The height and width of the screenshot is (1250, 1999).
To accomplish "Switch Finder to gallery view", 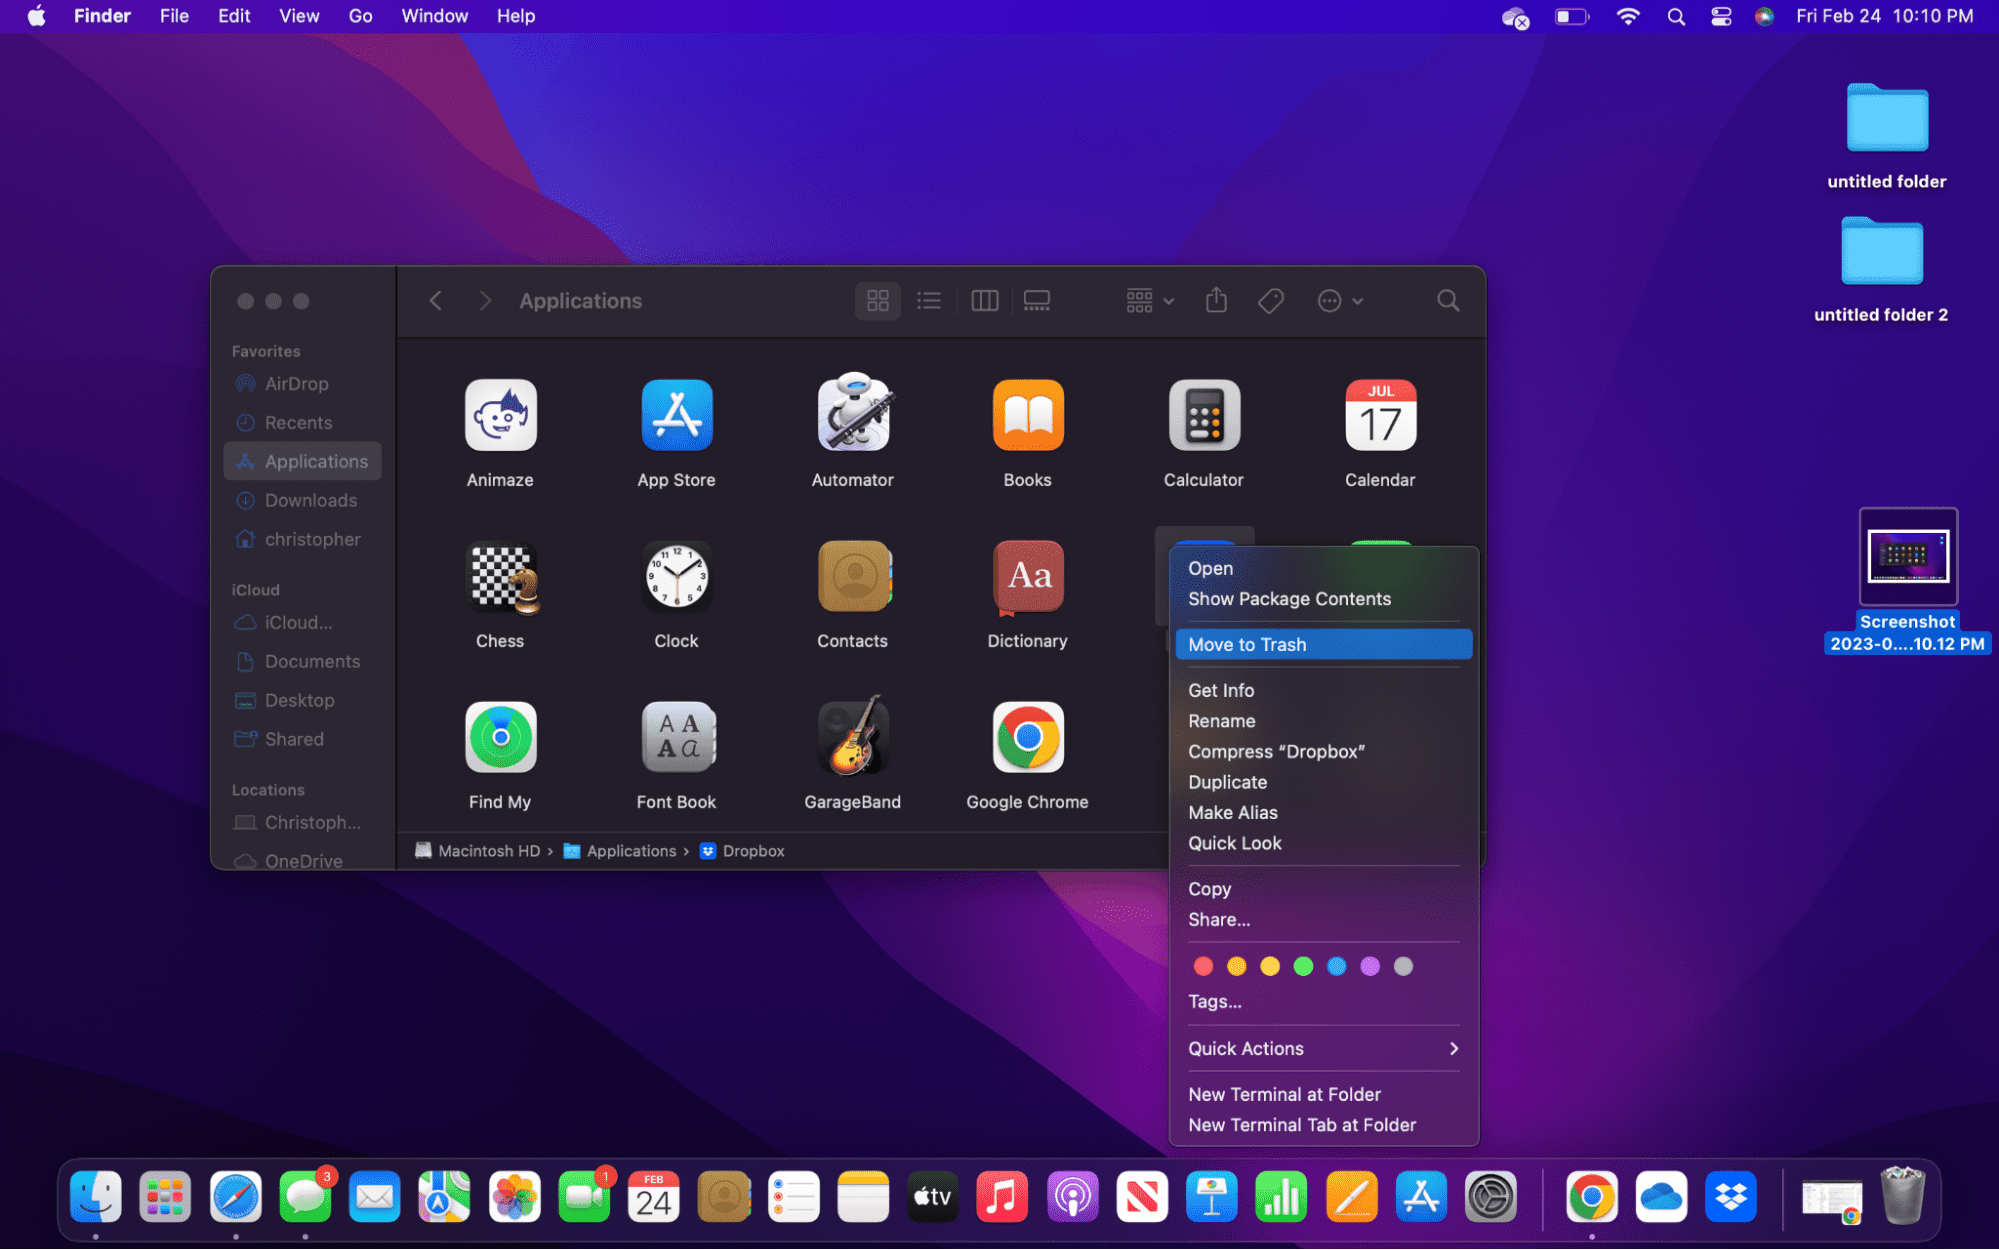I will point(1036,300).
